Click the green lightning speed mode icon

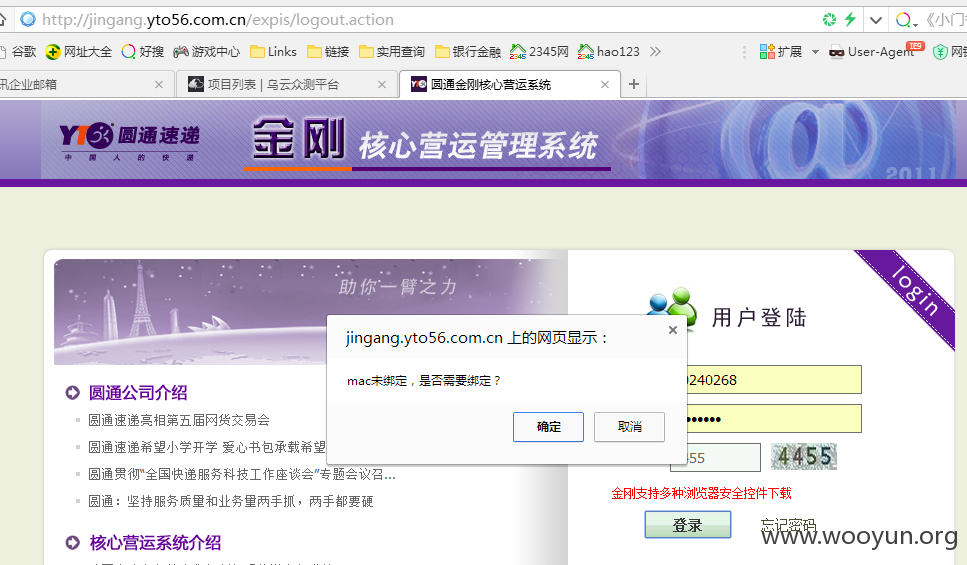tap(850, 20)
